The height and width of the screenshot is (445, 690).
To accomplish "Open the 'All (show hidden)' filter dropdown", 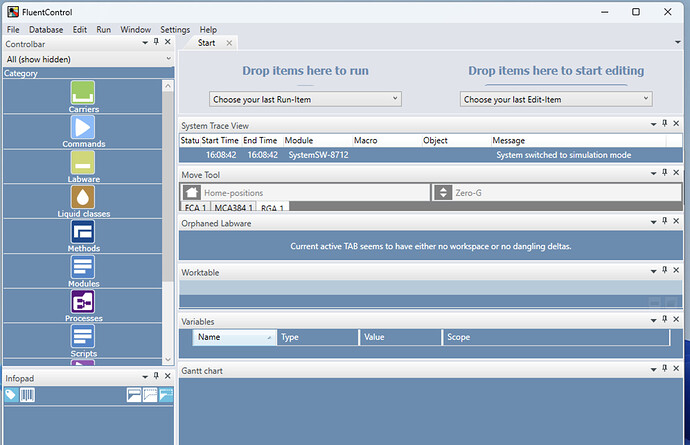I will pyautogui.click(x=87, y=59).
